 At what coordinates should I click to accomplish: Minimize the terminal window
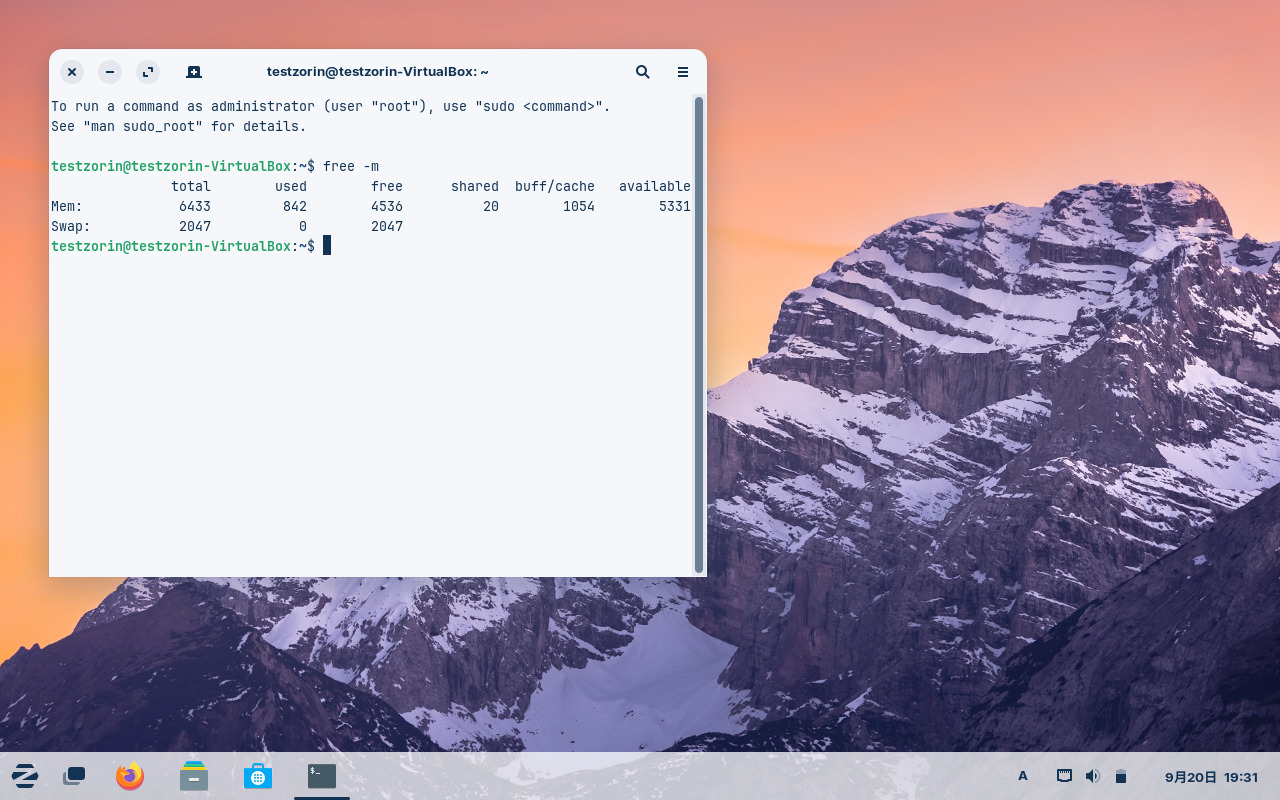click(x=110, y=72)
